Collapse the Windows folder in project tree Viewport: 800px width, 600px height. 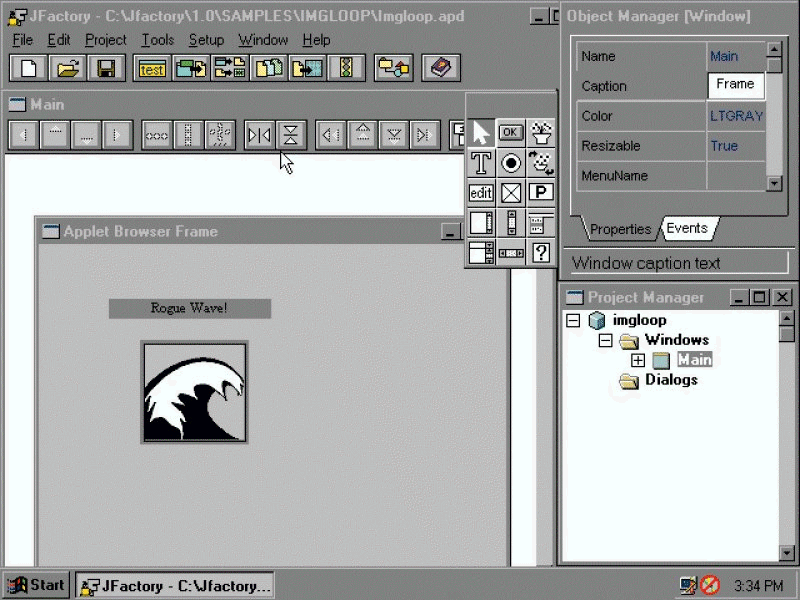click(x=606, y=341)
